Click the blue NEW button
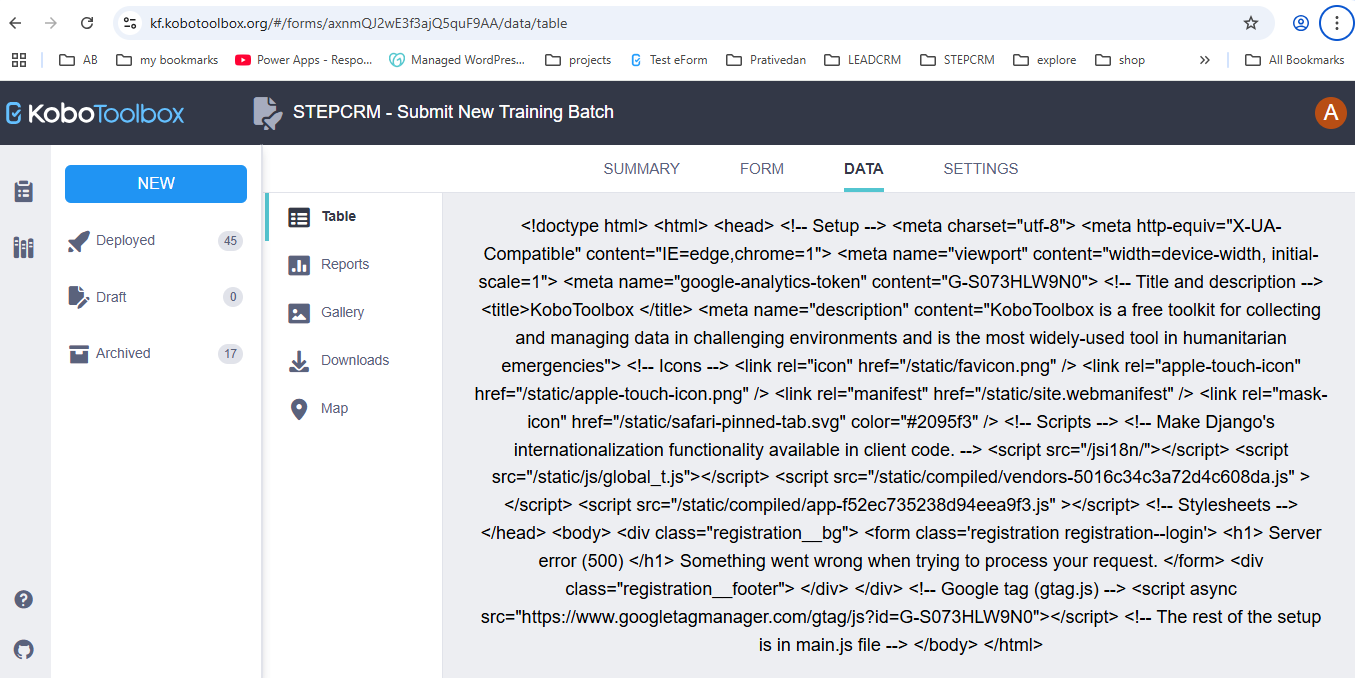This screenshot has height=678, width=1355. click(x=156, y=184)
